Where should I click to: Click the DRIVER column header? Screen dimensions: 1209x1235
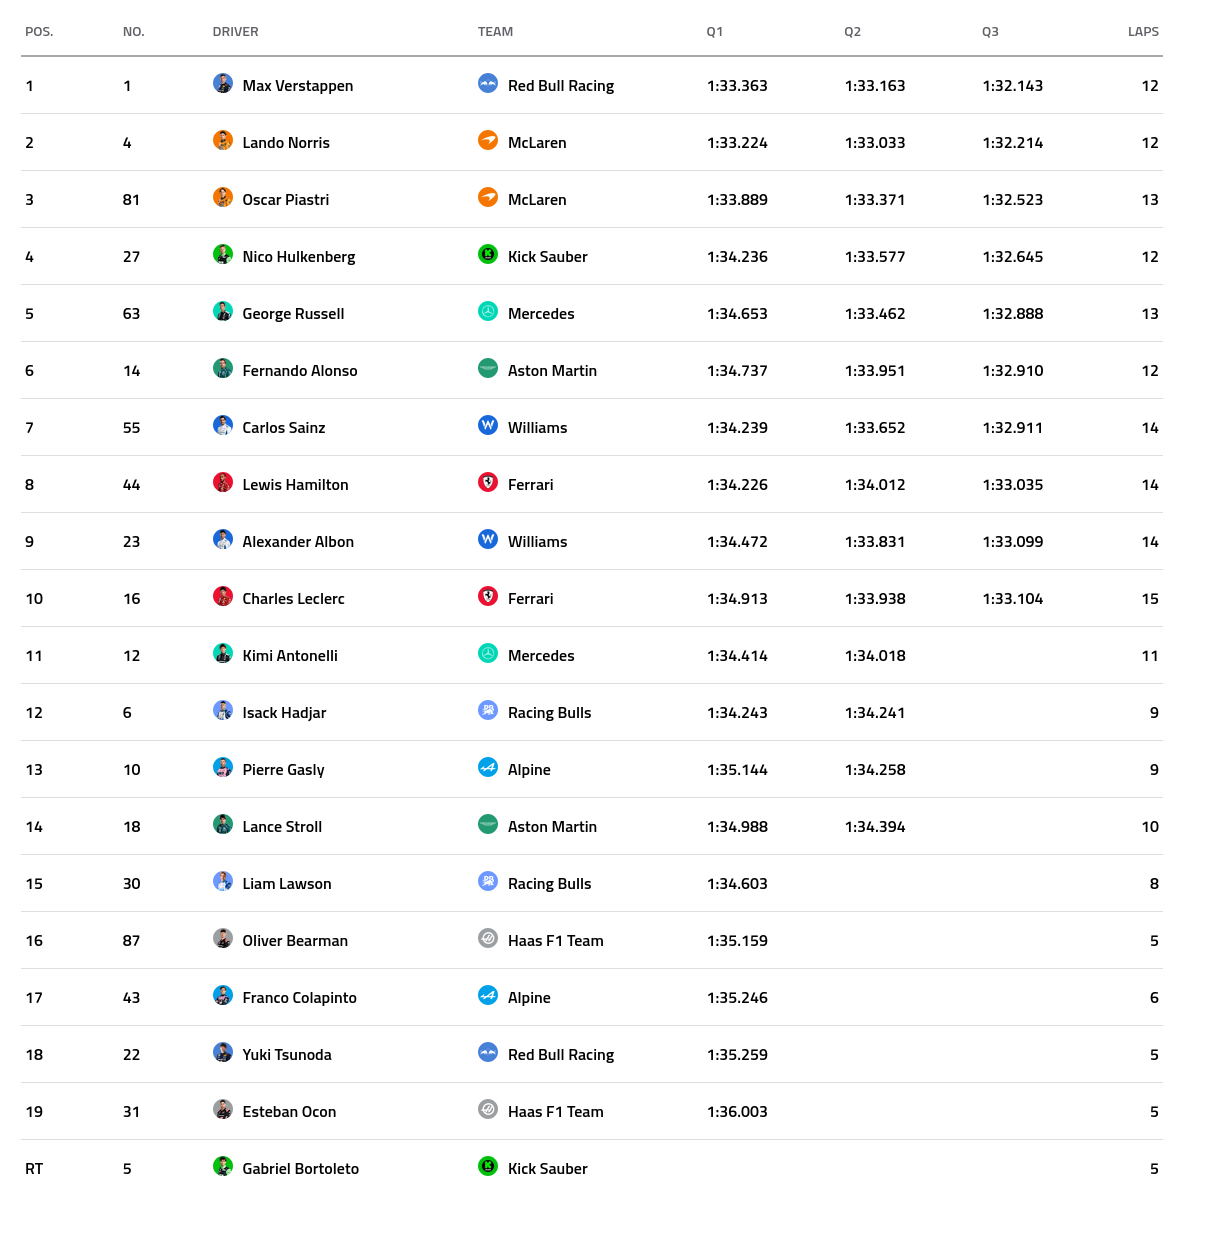click(x=235, y=32)
